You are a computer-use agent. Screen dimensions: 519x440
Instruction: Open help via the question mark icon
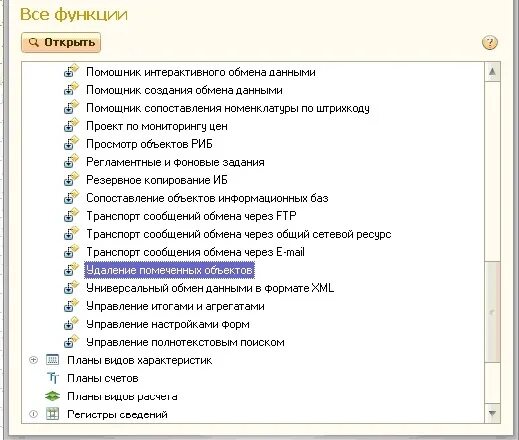point(490,43)
